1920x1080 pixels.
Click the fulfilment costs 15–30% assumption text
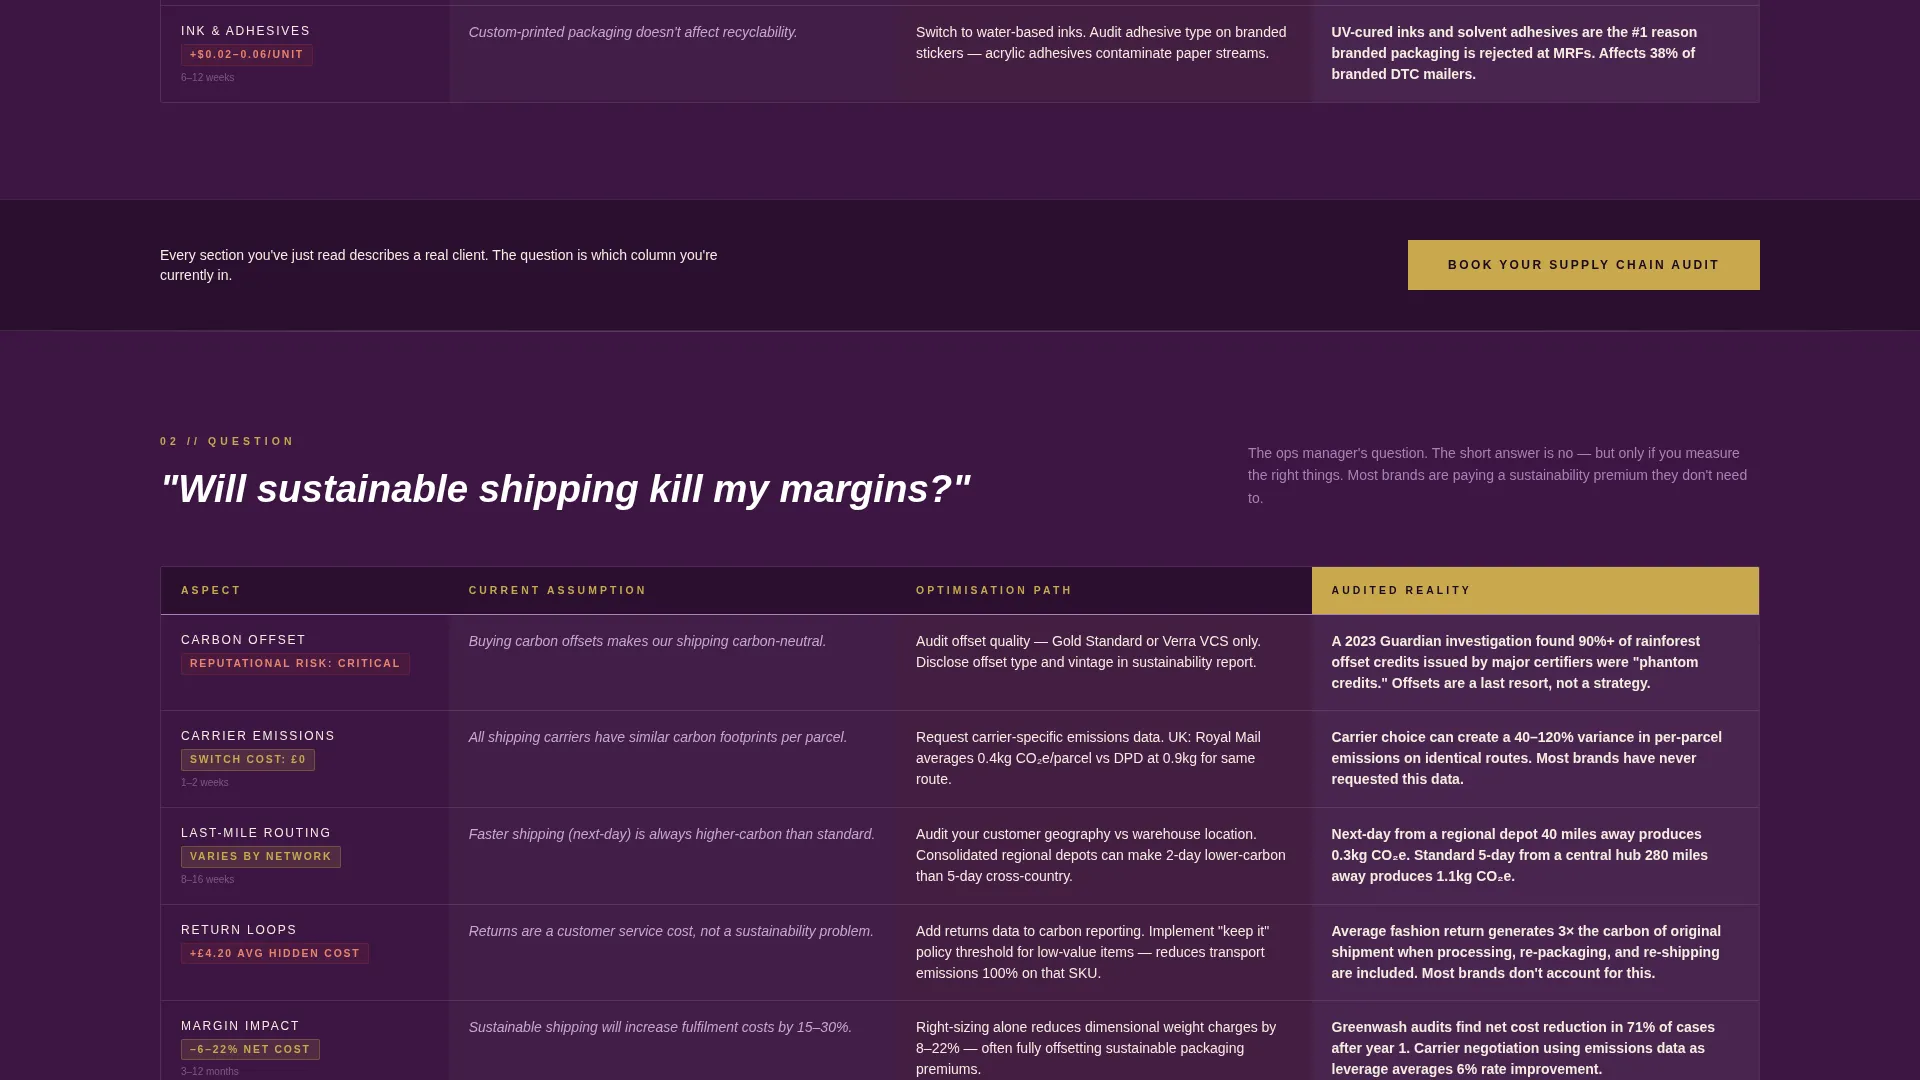point(660,1027)
